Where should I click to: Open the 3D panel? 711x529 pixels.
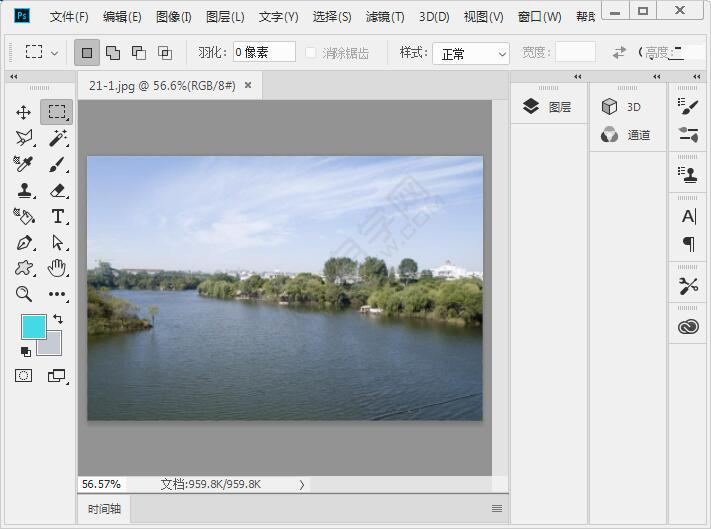pyautogui.click(x=621, y=107)
